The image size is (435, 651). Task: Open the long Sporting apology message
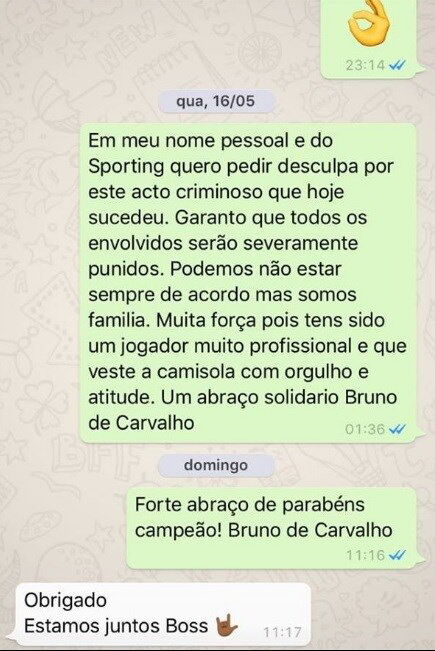[x=248, y=283]
